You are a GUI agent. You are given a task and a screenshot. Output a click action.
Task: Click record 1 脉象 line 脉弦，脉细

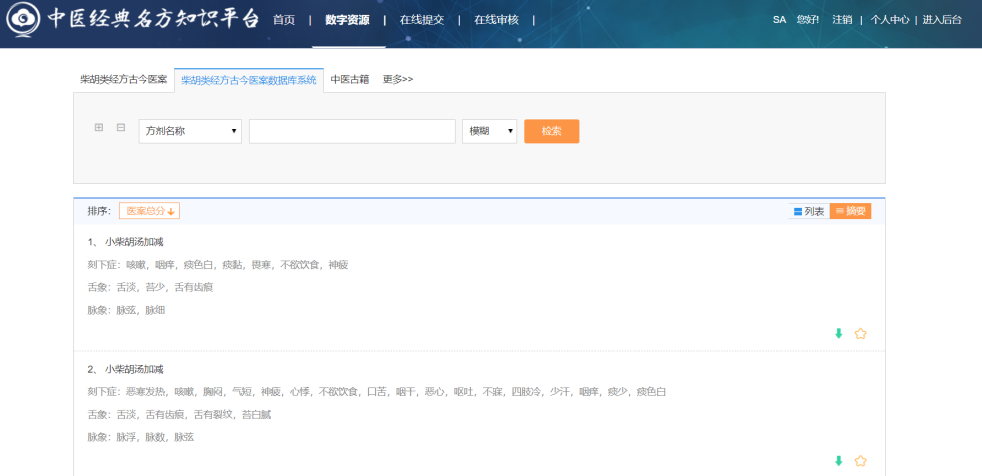127,310
